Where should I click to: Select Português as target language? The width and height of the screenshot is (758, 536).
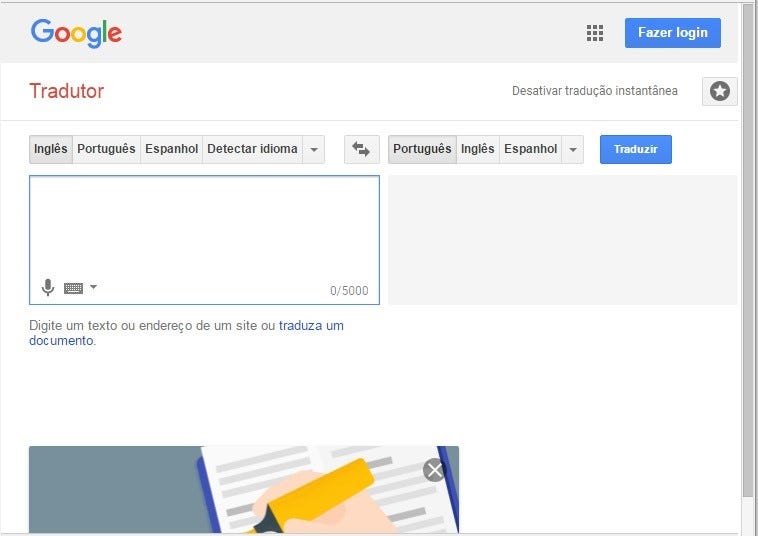422,149
